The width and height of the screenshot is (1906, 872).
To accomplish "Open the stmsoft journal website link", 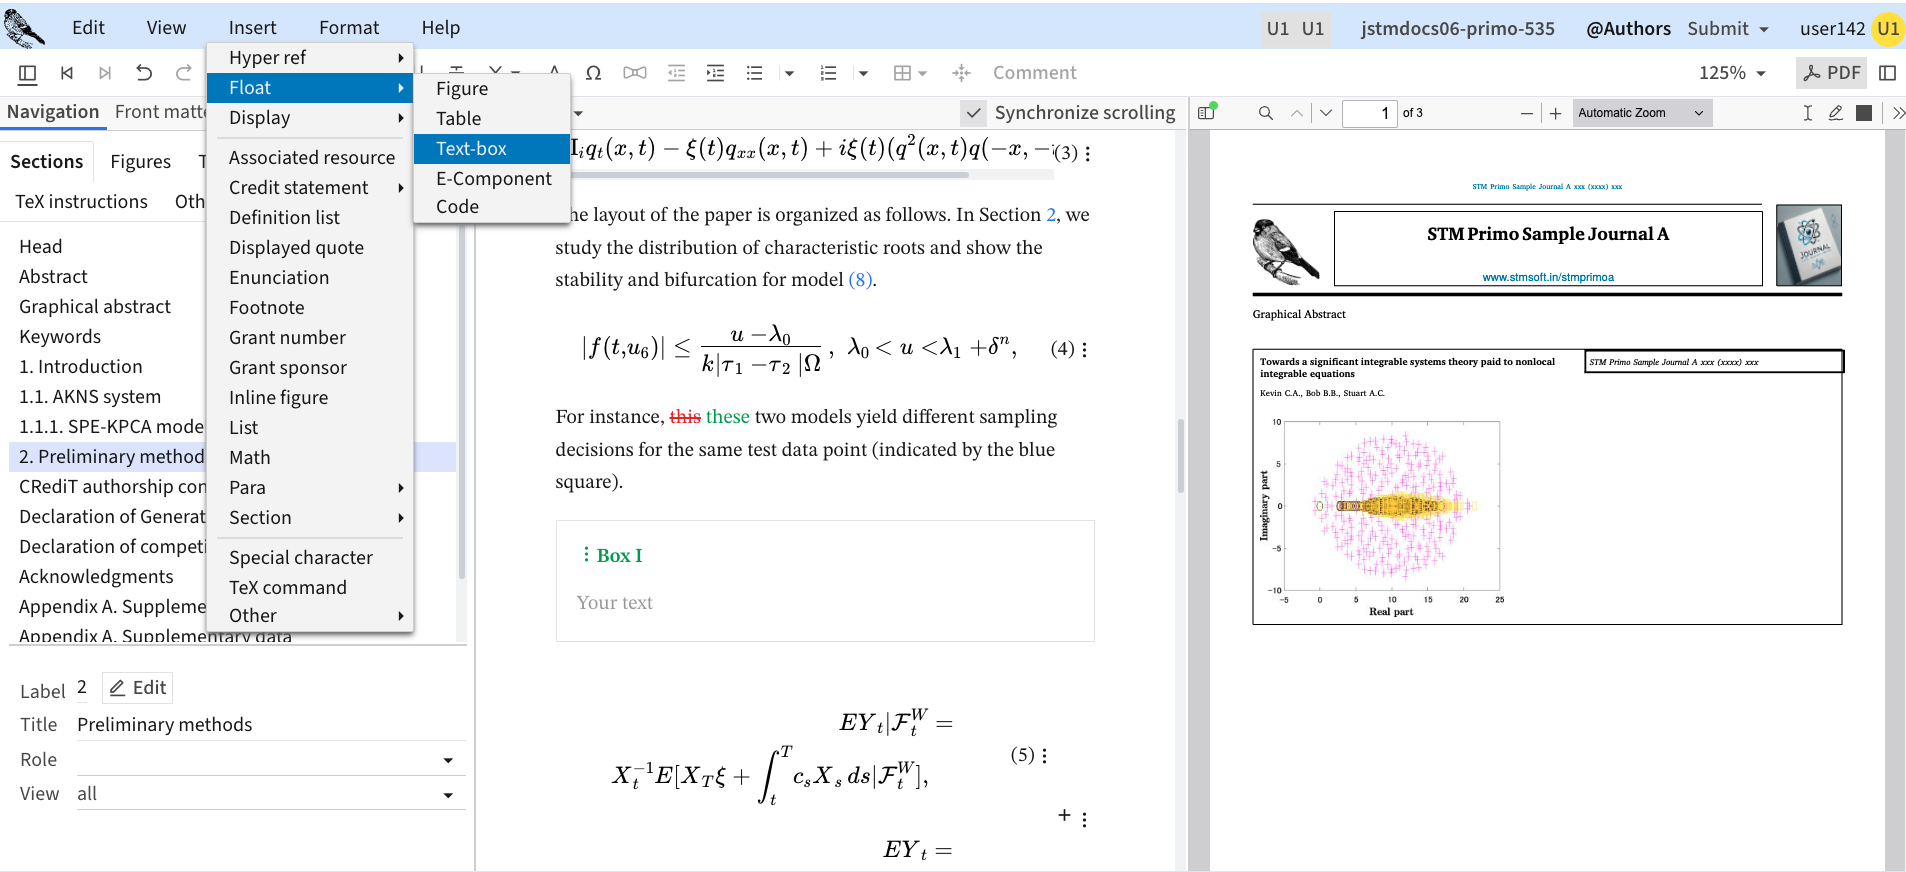I will tap(1547, 277).
